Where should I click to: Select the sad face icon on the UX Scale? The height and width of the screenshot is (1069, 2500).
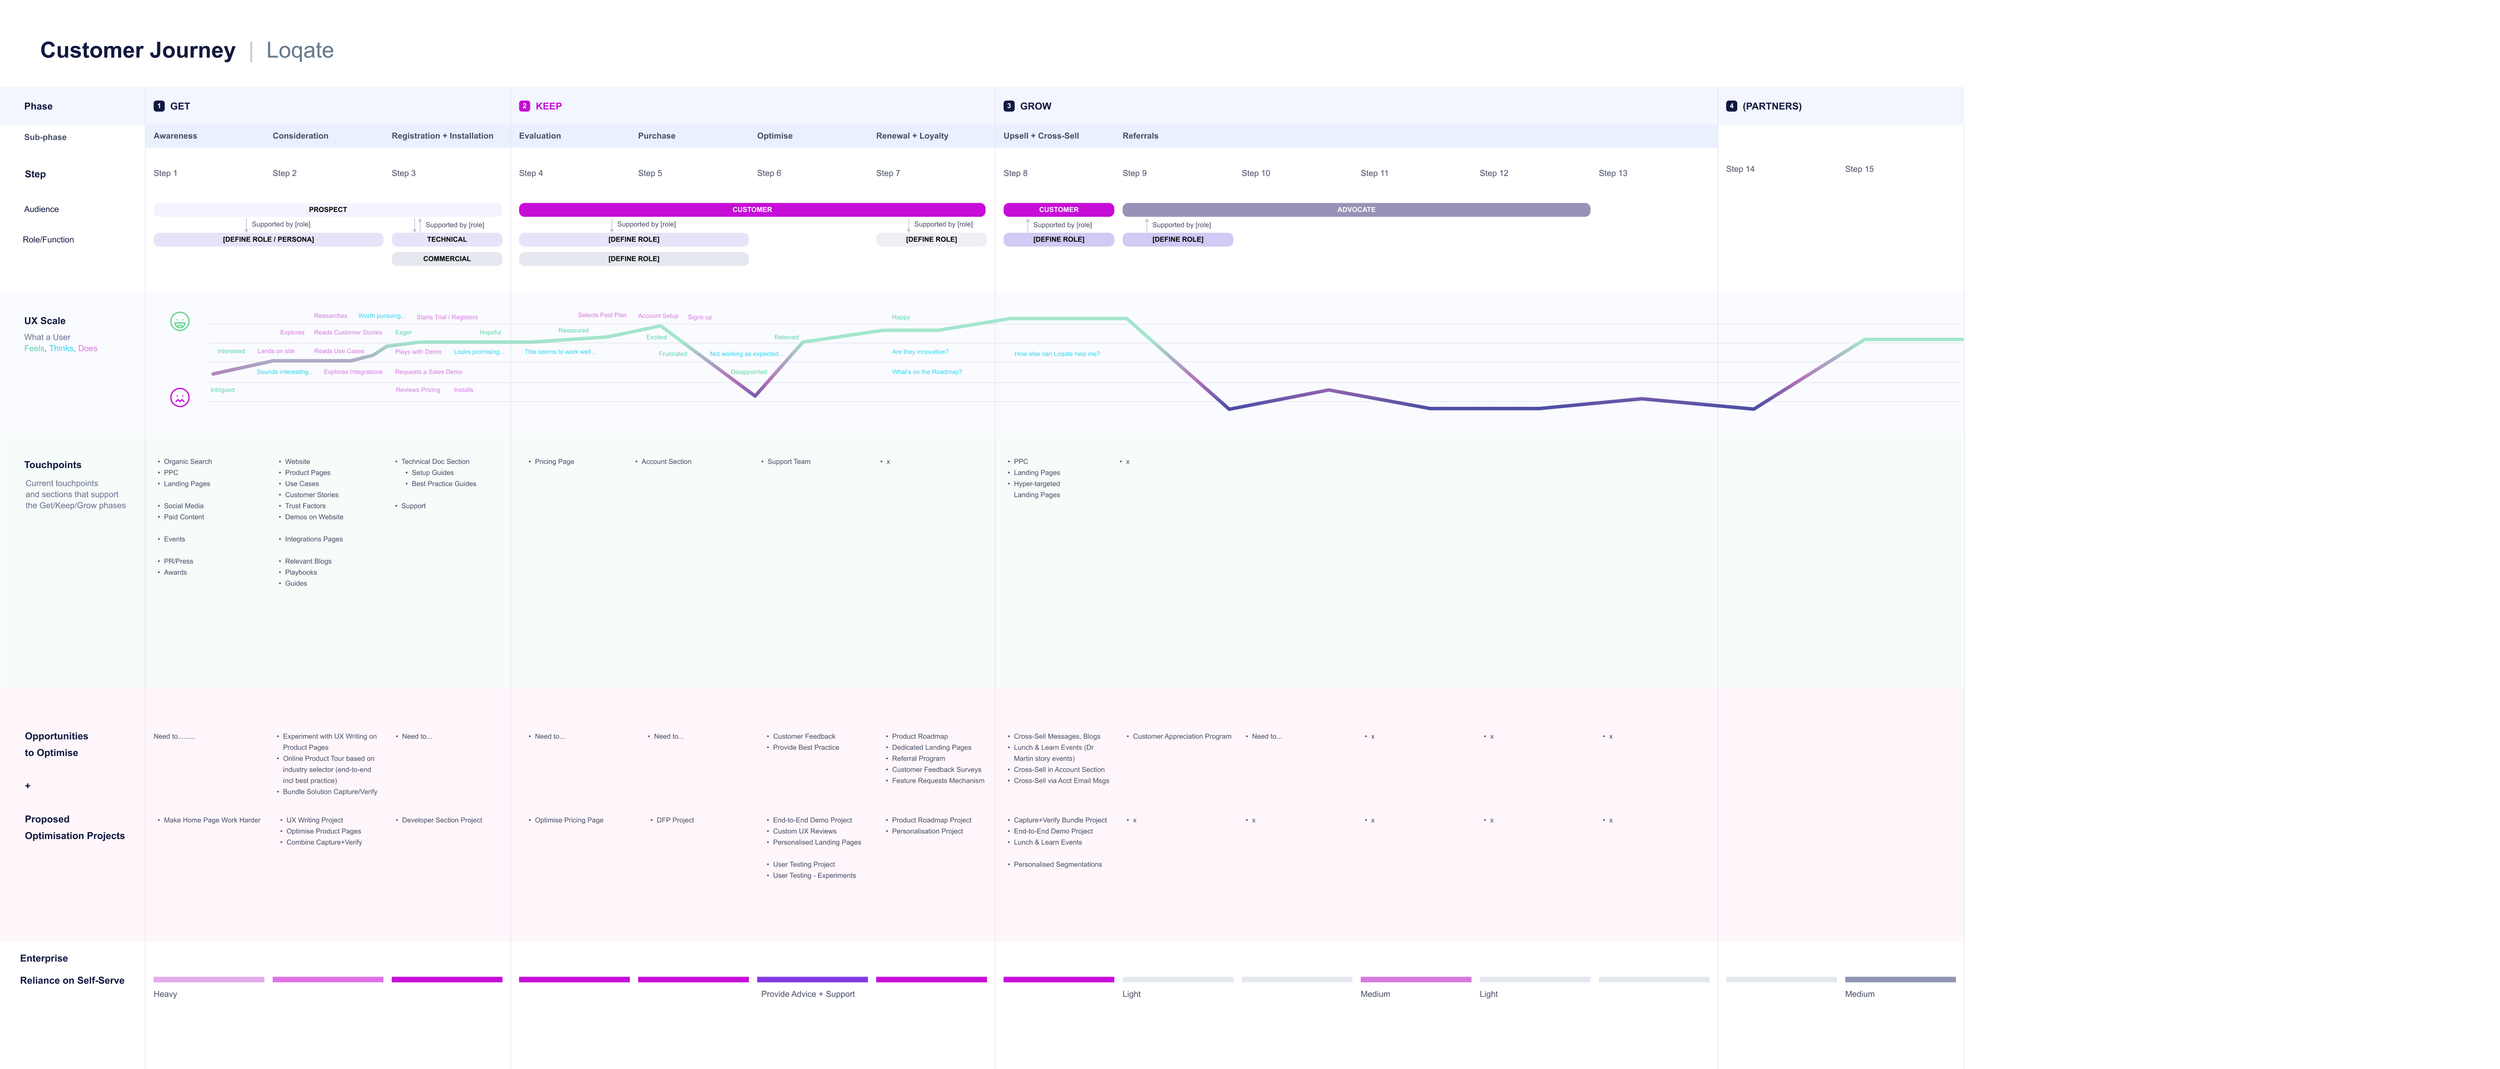coord(179,397)
